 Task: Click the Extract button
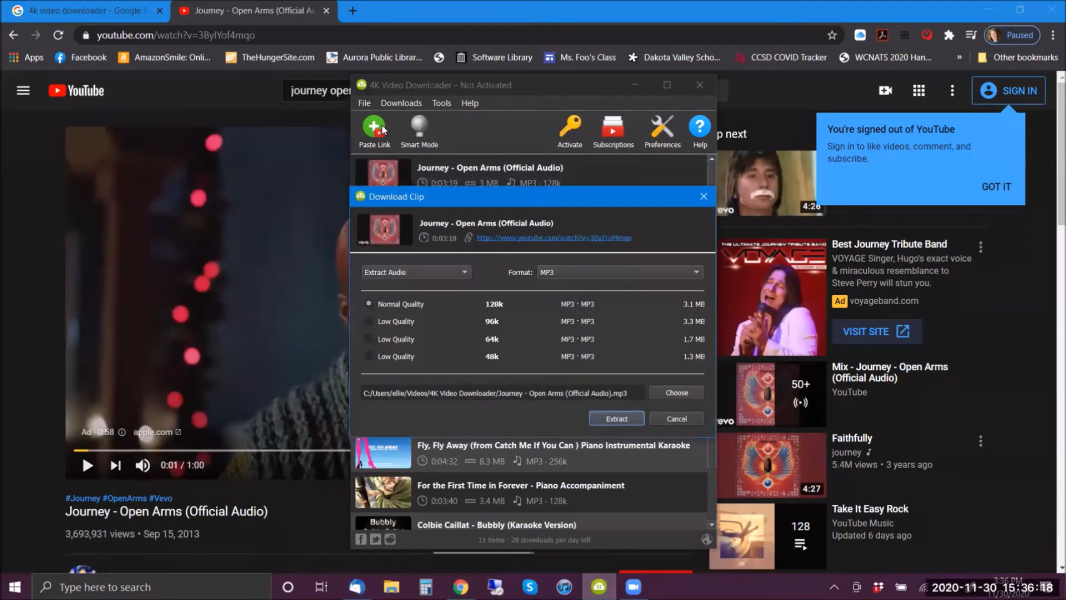coord(617,419)
